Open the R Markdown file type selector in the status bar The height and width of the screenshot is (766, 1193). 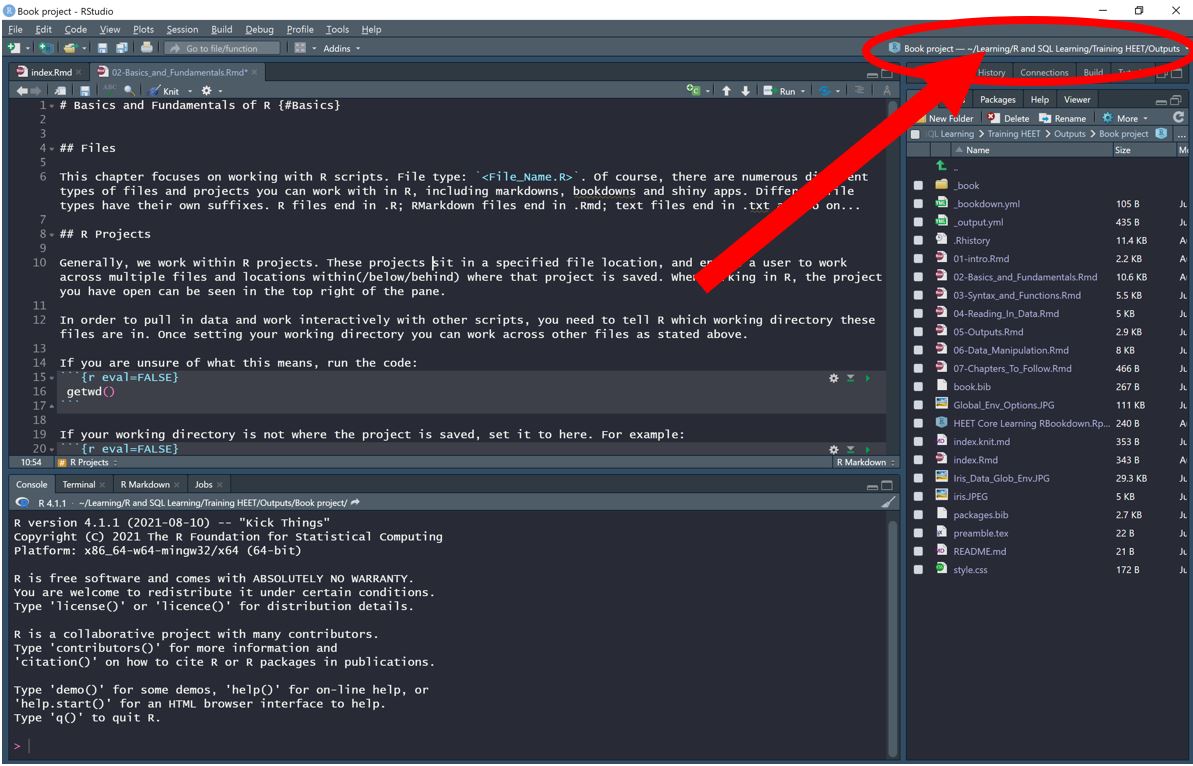coord(865,462)
